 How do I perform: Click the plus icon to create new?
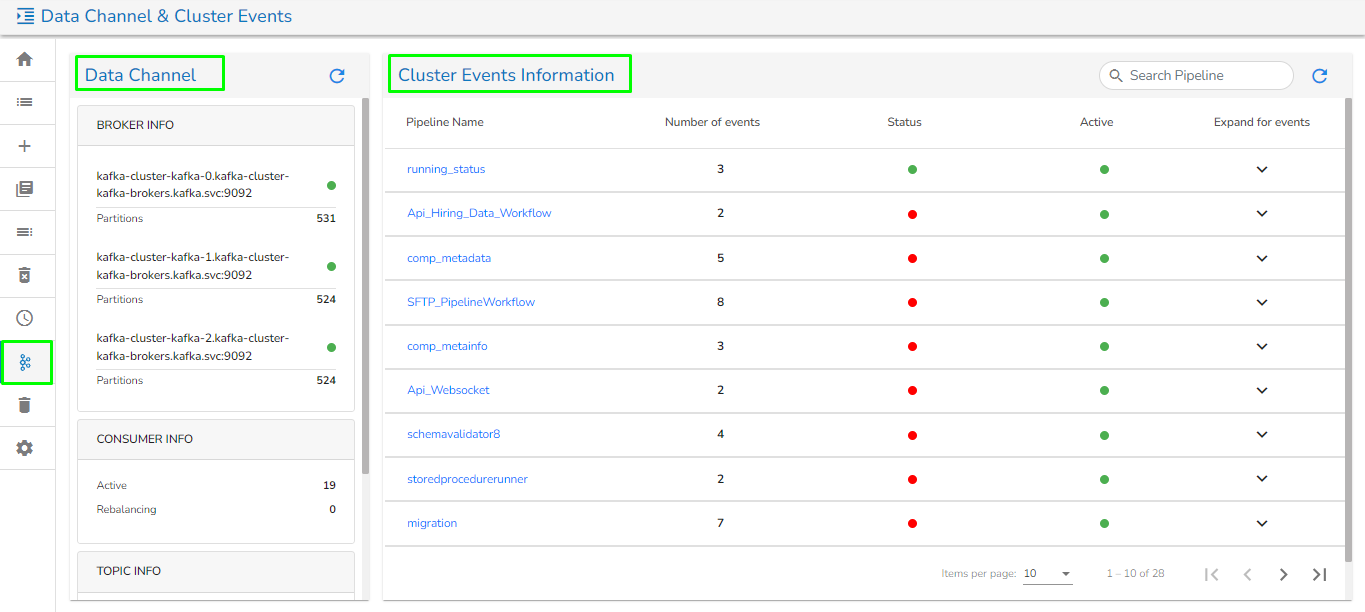click(x=25, y=146)
